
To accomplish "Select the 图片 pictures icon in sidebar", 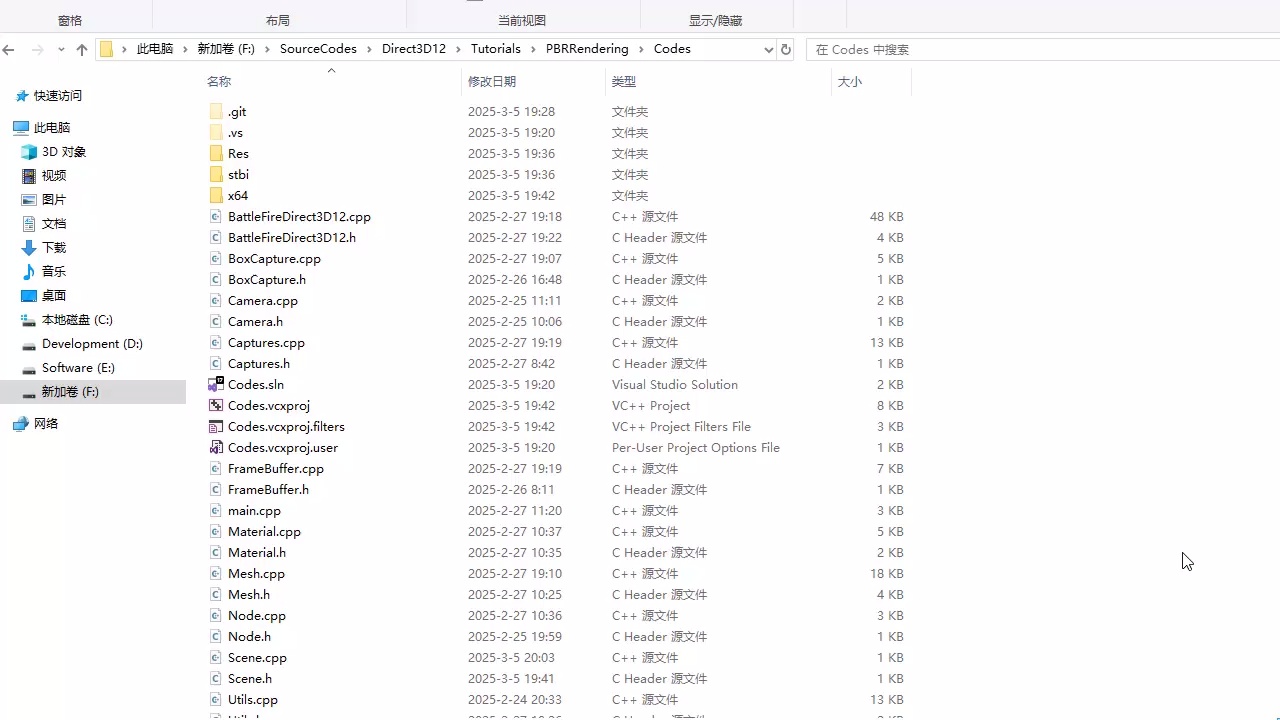I will point(29,199).
